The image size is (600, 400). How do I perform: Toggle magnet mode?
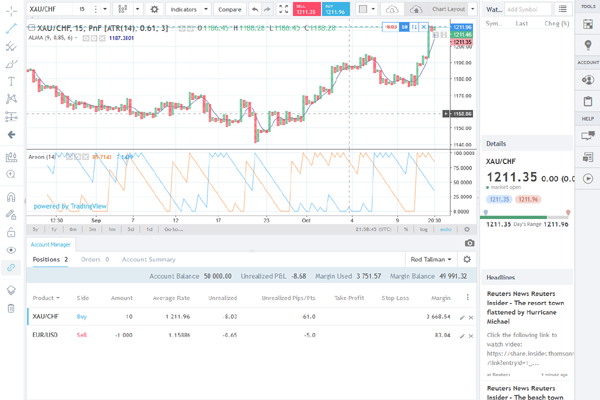[x=11, y=197]
